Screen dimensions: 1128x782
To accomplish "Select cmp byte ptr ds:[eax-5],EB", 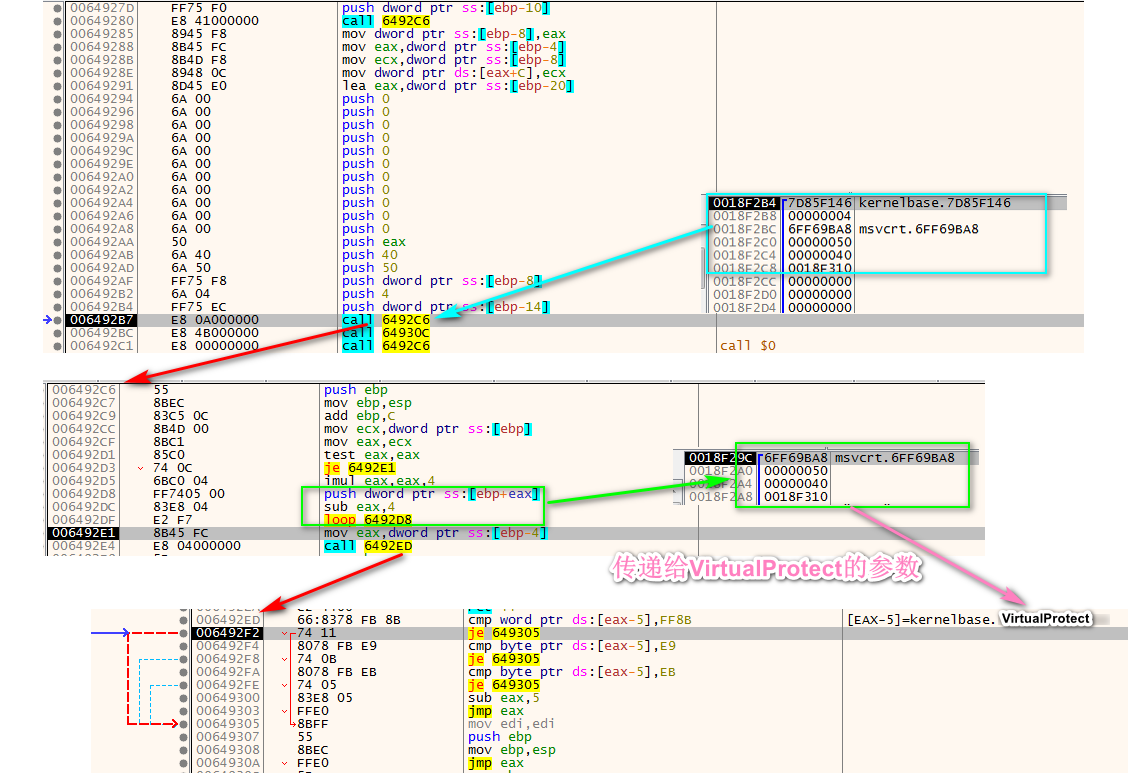I will 572,672.
